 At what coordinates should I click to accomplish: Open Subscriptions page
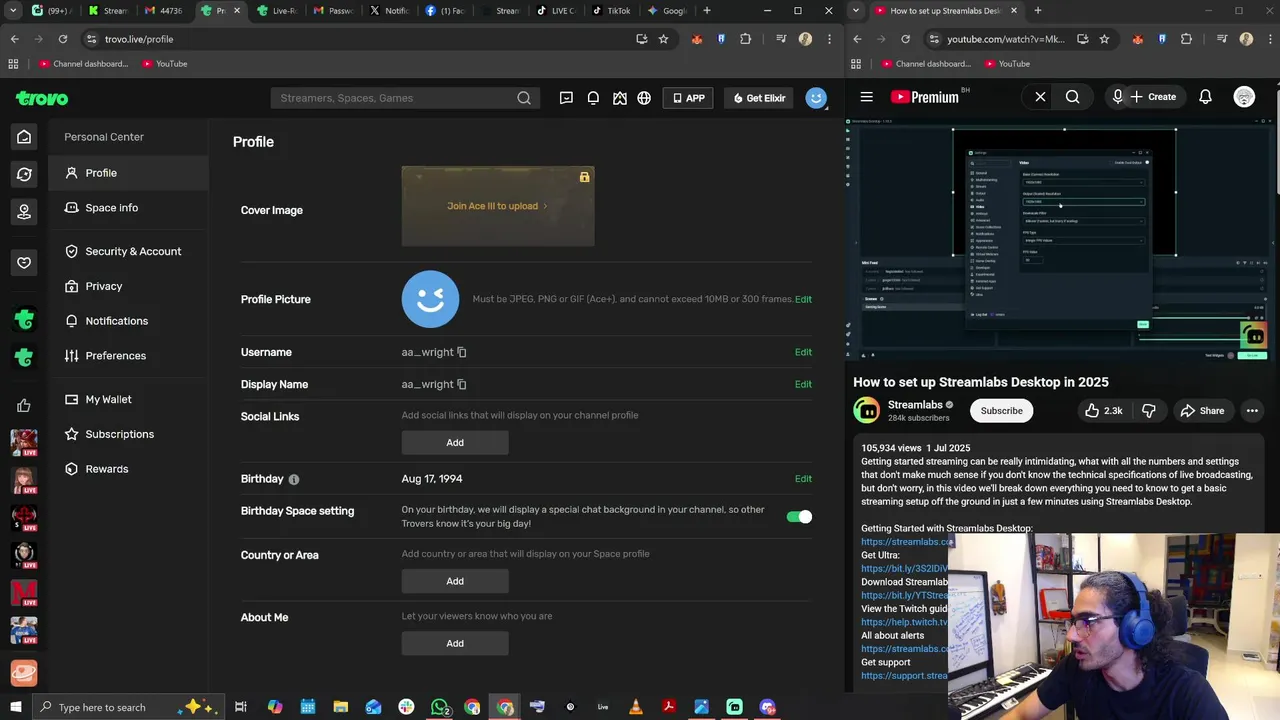point(128,434)
